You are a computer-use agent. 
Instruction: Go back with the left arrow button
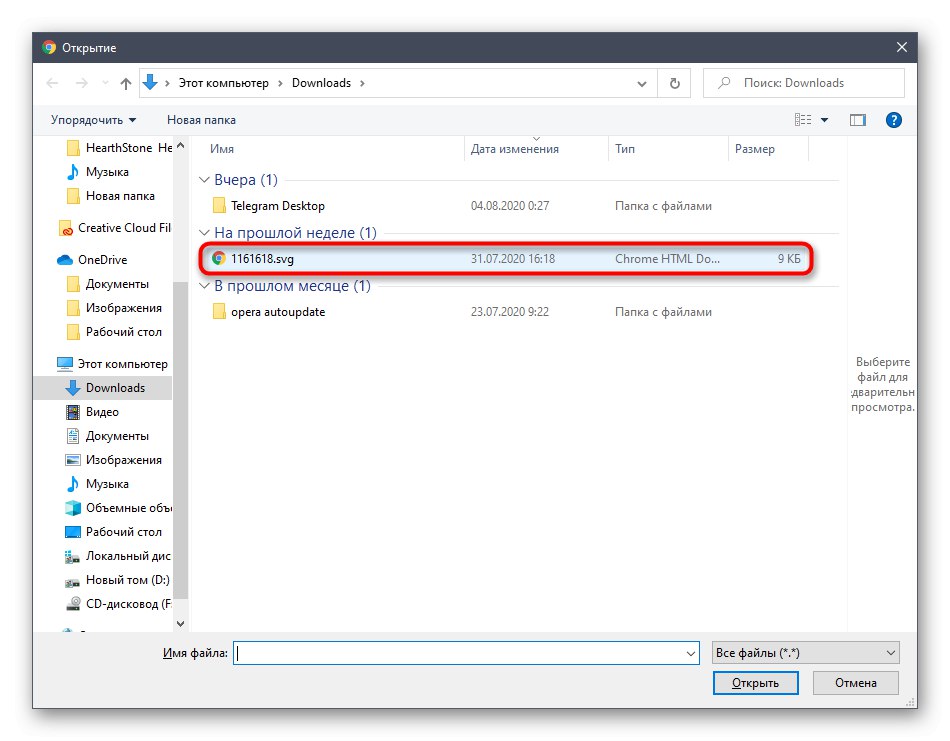(x=53, y=83)
